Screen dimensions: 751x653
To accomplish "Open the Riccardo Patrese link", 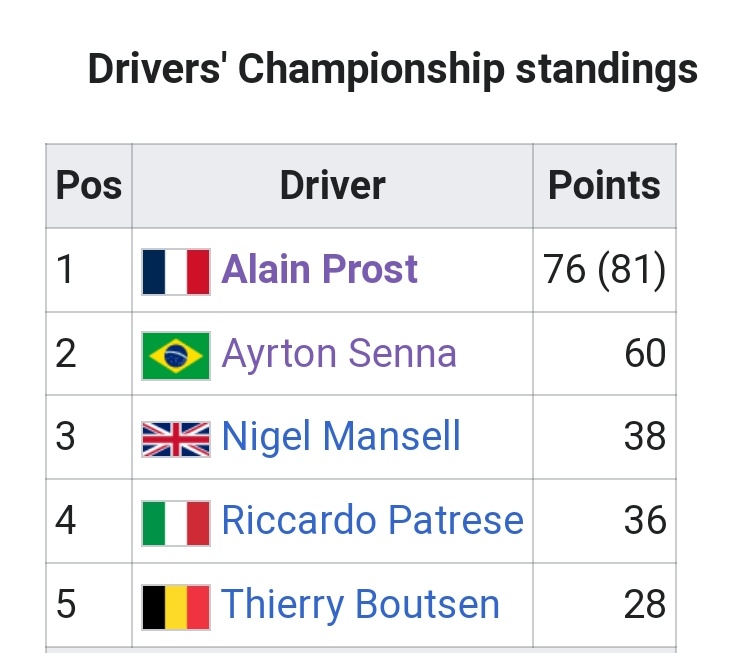I will 373,520.
